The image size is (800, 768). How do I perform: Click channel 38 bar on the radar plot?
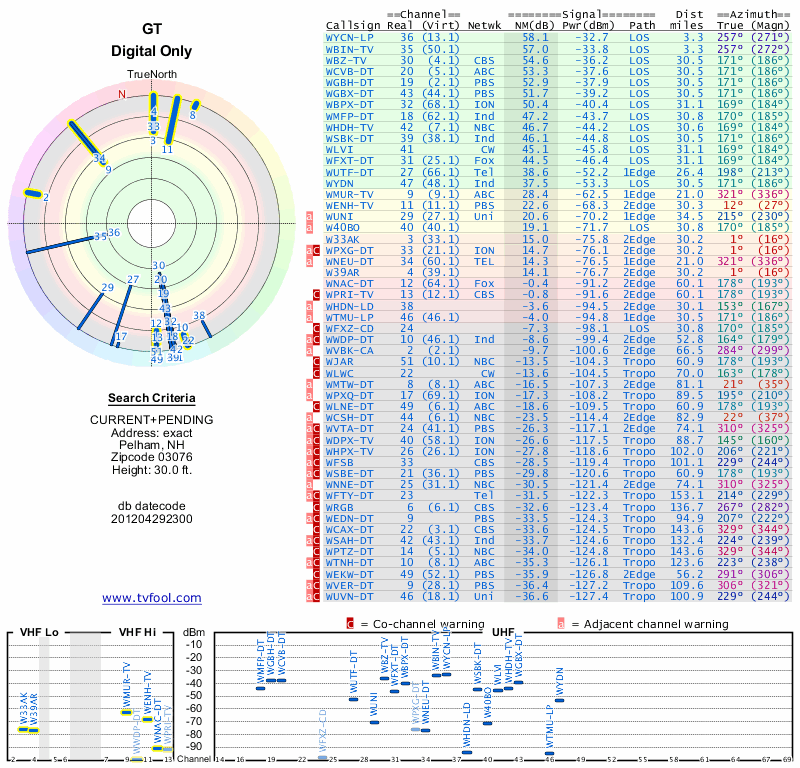point(206,329)
